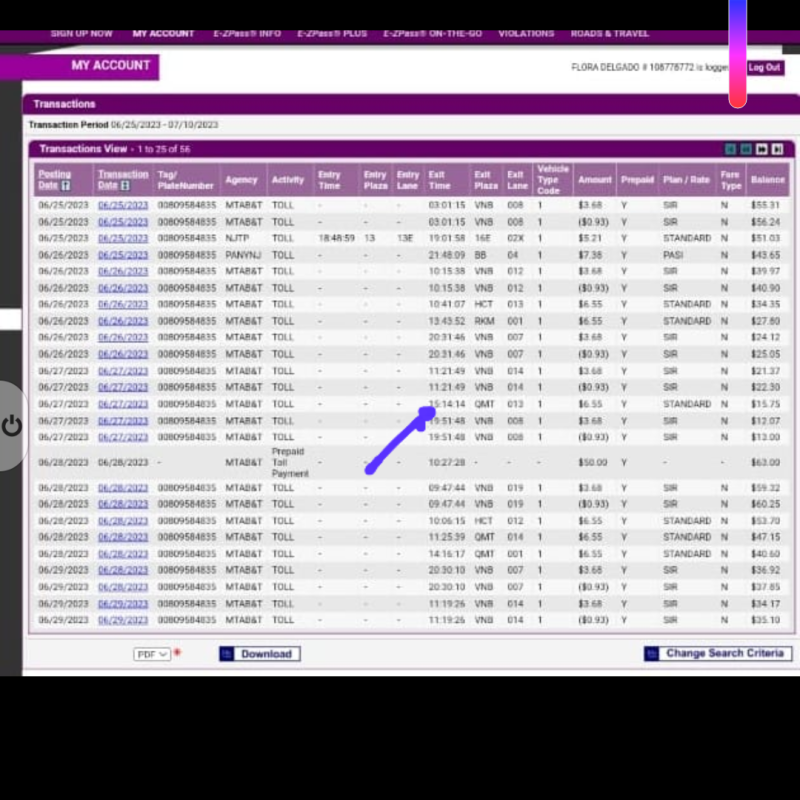Click the Plan / Rate column header
800x800 pixels.
click(686, 180)
